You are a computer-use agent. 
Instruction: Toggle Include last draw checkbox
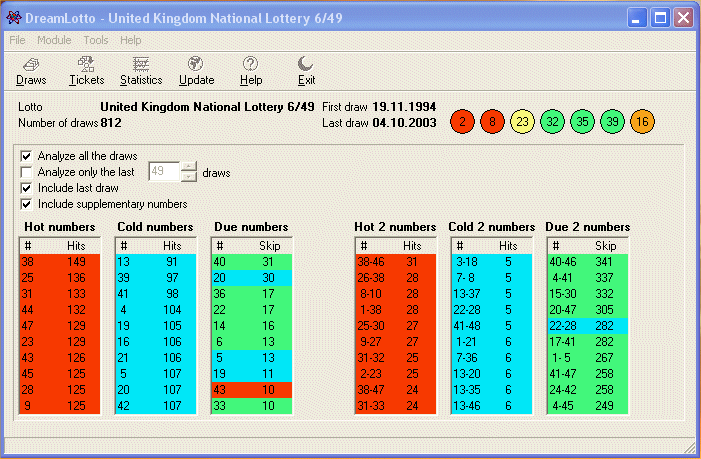26,188
